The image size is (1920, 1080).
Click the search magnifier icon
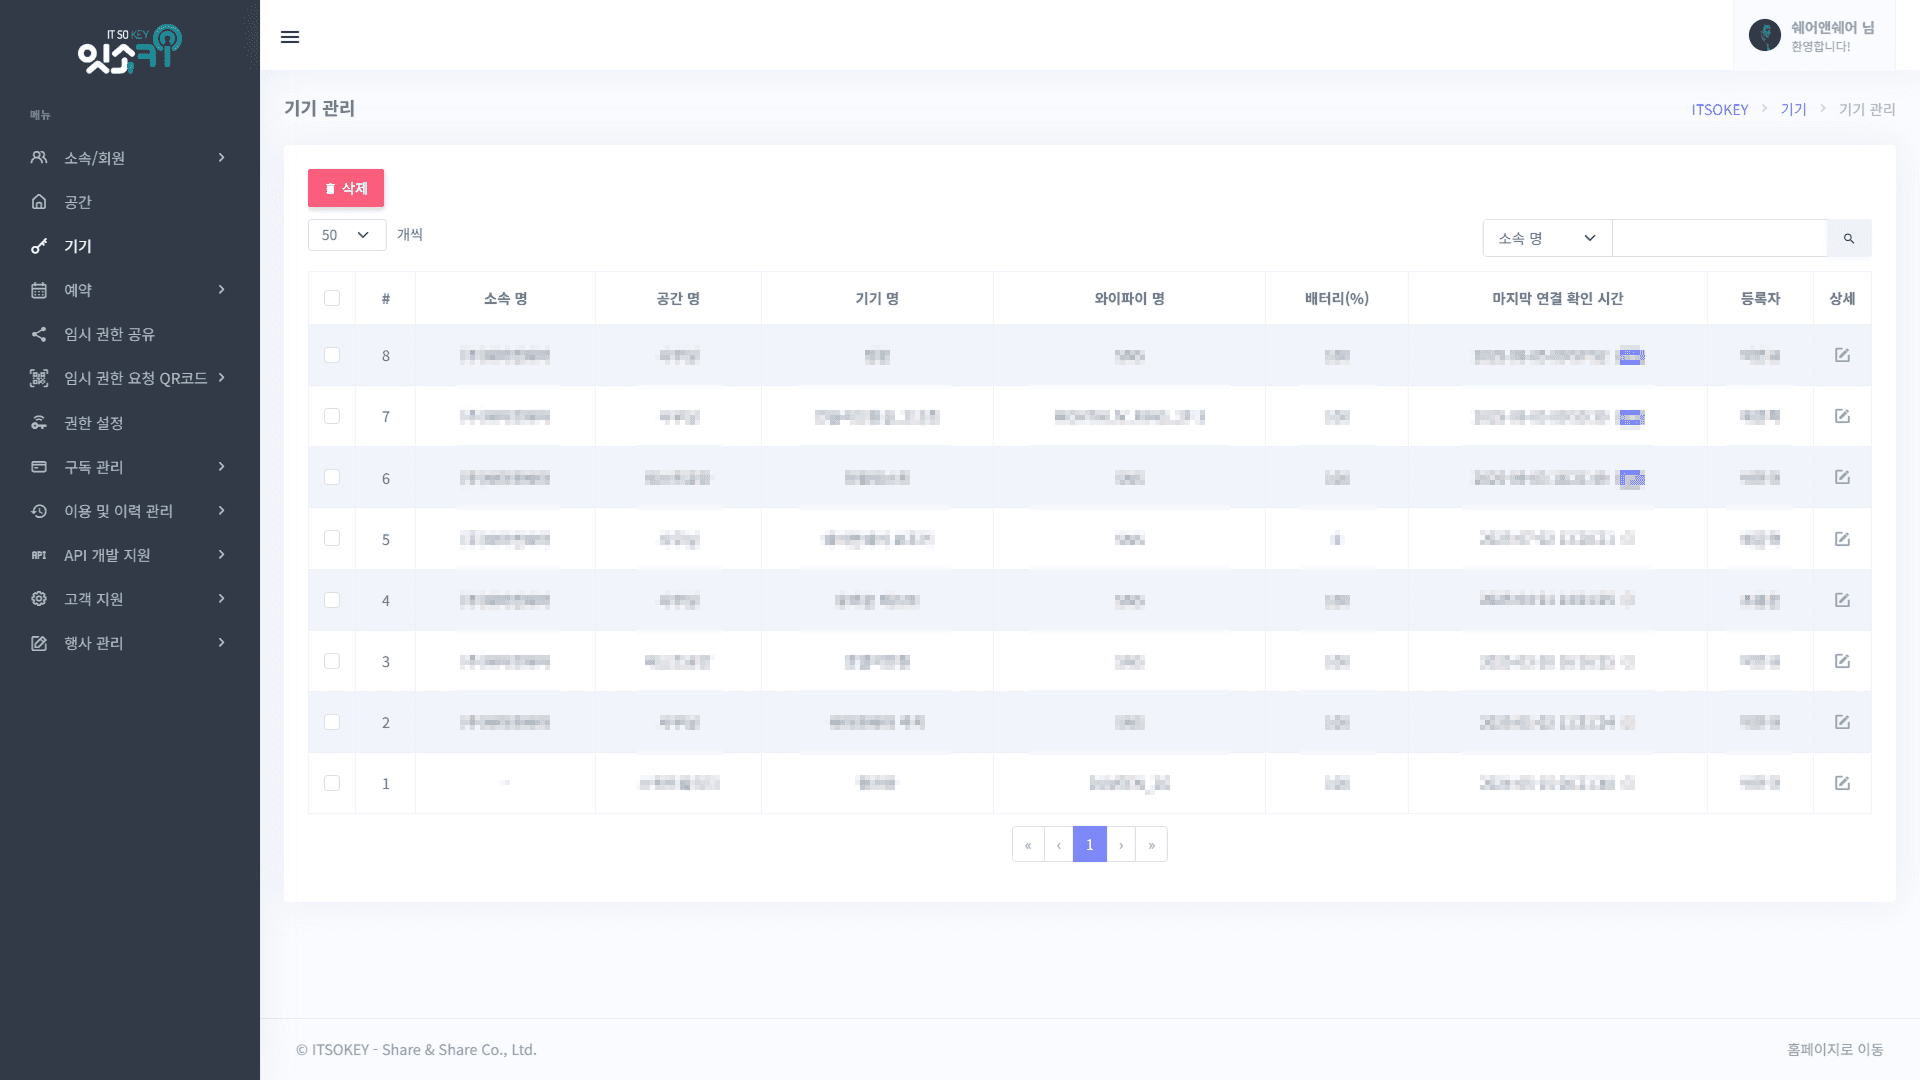(1848, 238)
